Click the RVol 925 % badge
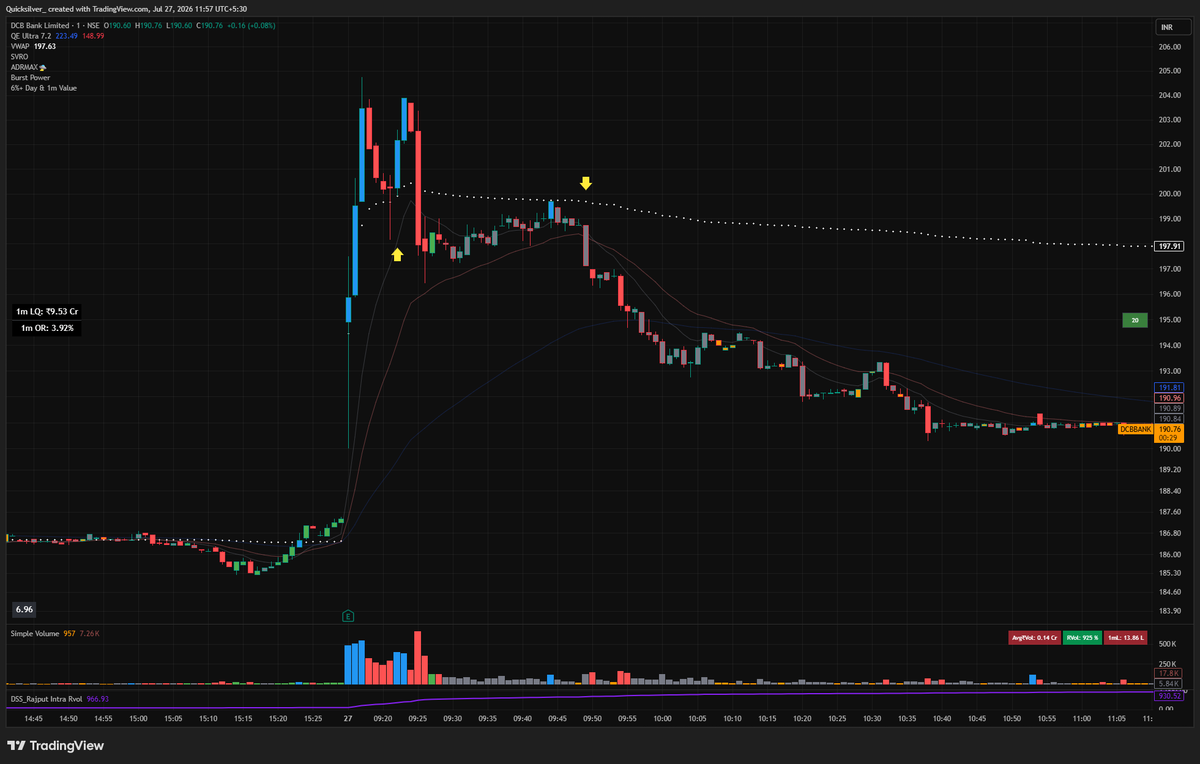The height and width of the screenshot is (764, 1200). pos(1082,637)
